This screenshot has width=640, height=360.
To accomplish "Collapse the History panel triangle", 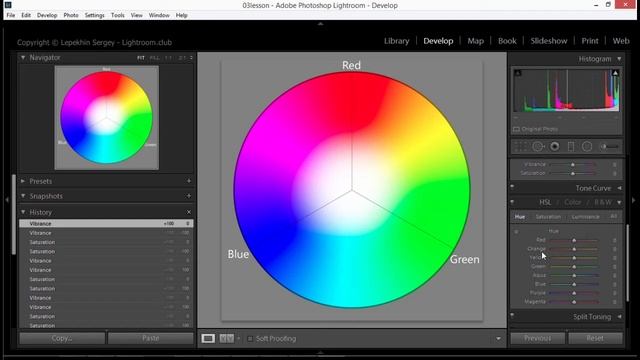I will click(23, 212).
